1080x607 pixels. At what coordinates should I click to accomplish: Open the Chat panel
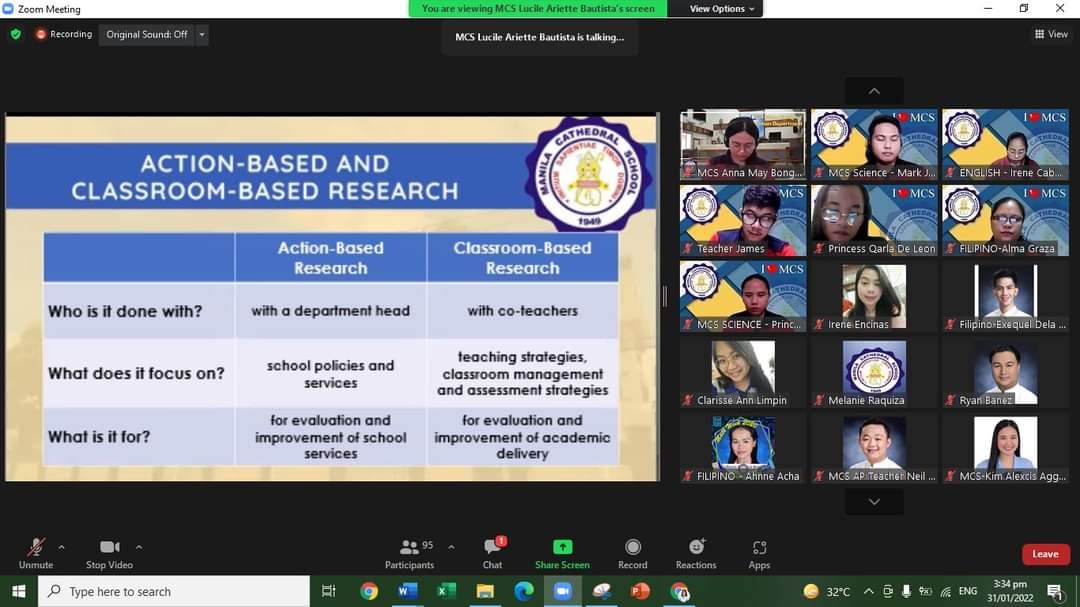point(492,553)
